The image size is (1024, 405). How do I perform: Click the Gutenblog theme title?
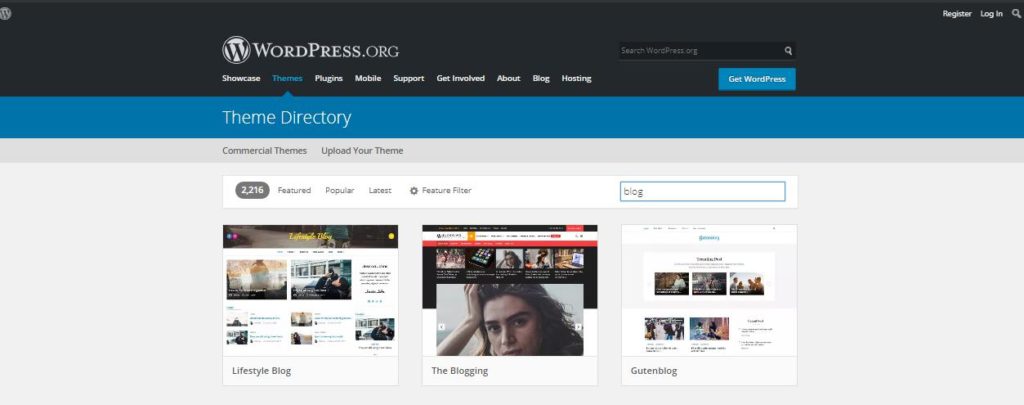point(654,371)
